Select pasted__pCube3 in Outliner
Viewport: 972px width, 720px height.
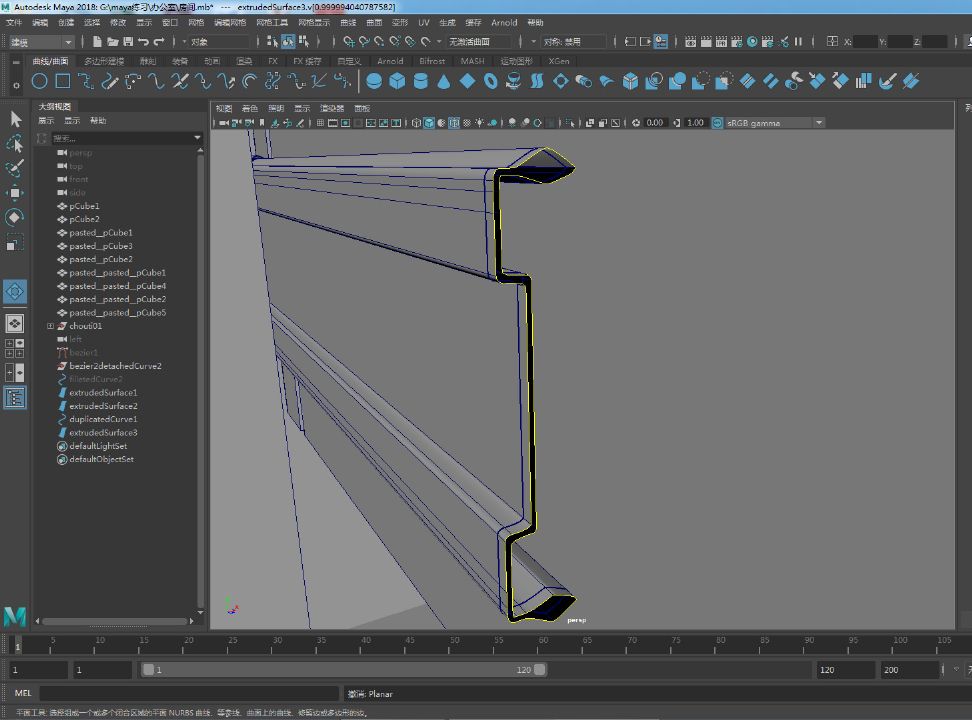[100, 246]
